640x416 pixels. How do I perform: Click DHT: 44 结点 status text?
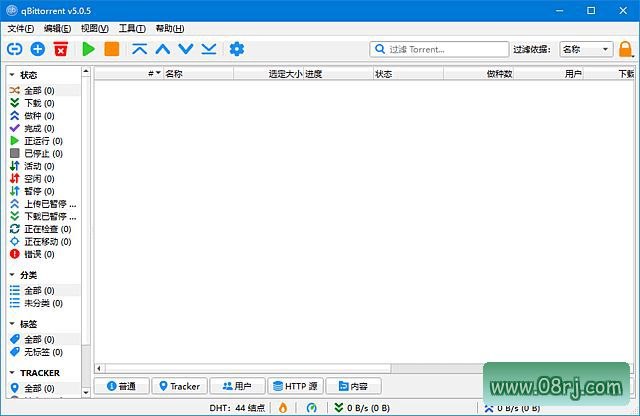(237, 407)
